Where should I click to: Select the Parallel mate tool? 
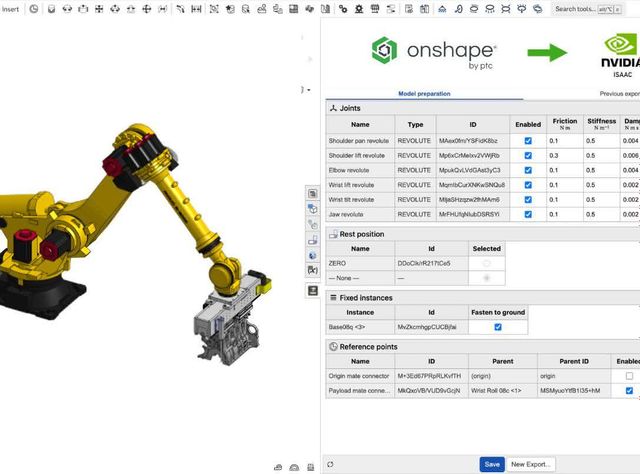coord(162,9)
